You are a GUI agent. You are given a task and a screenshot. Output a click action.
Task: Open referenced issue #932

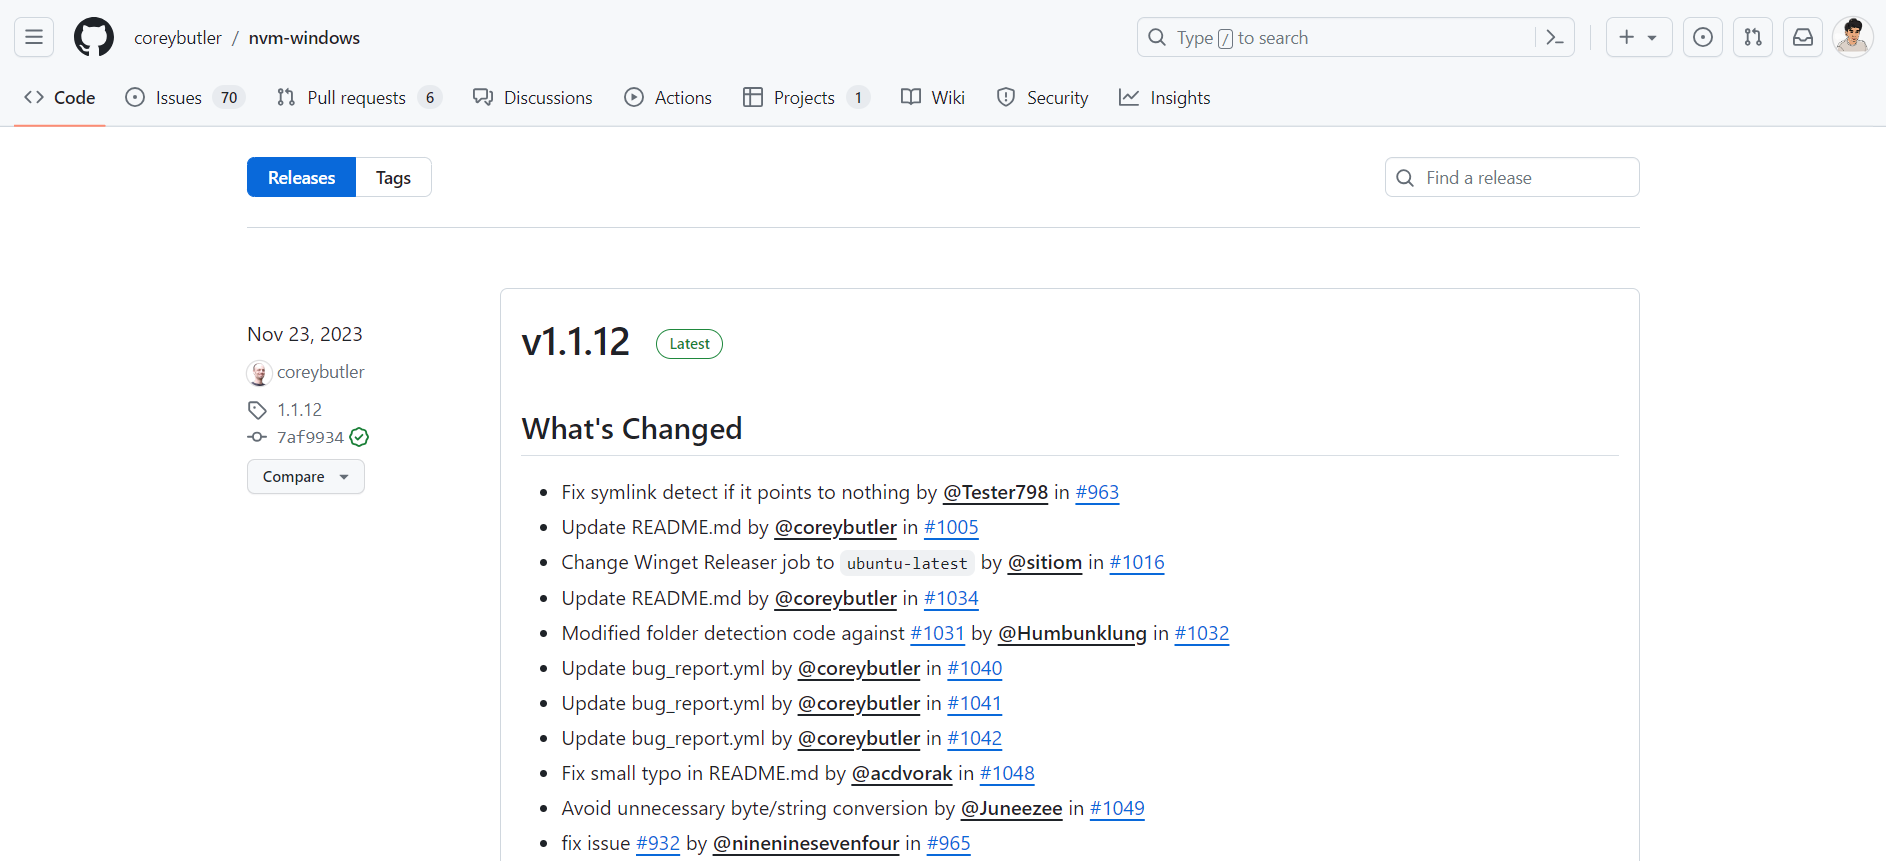pyautogui.click(x=658, y=843)
